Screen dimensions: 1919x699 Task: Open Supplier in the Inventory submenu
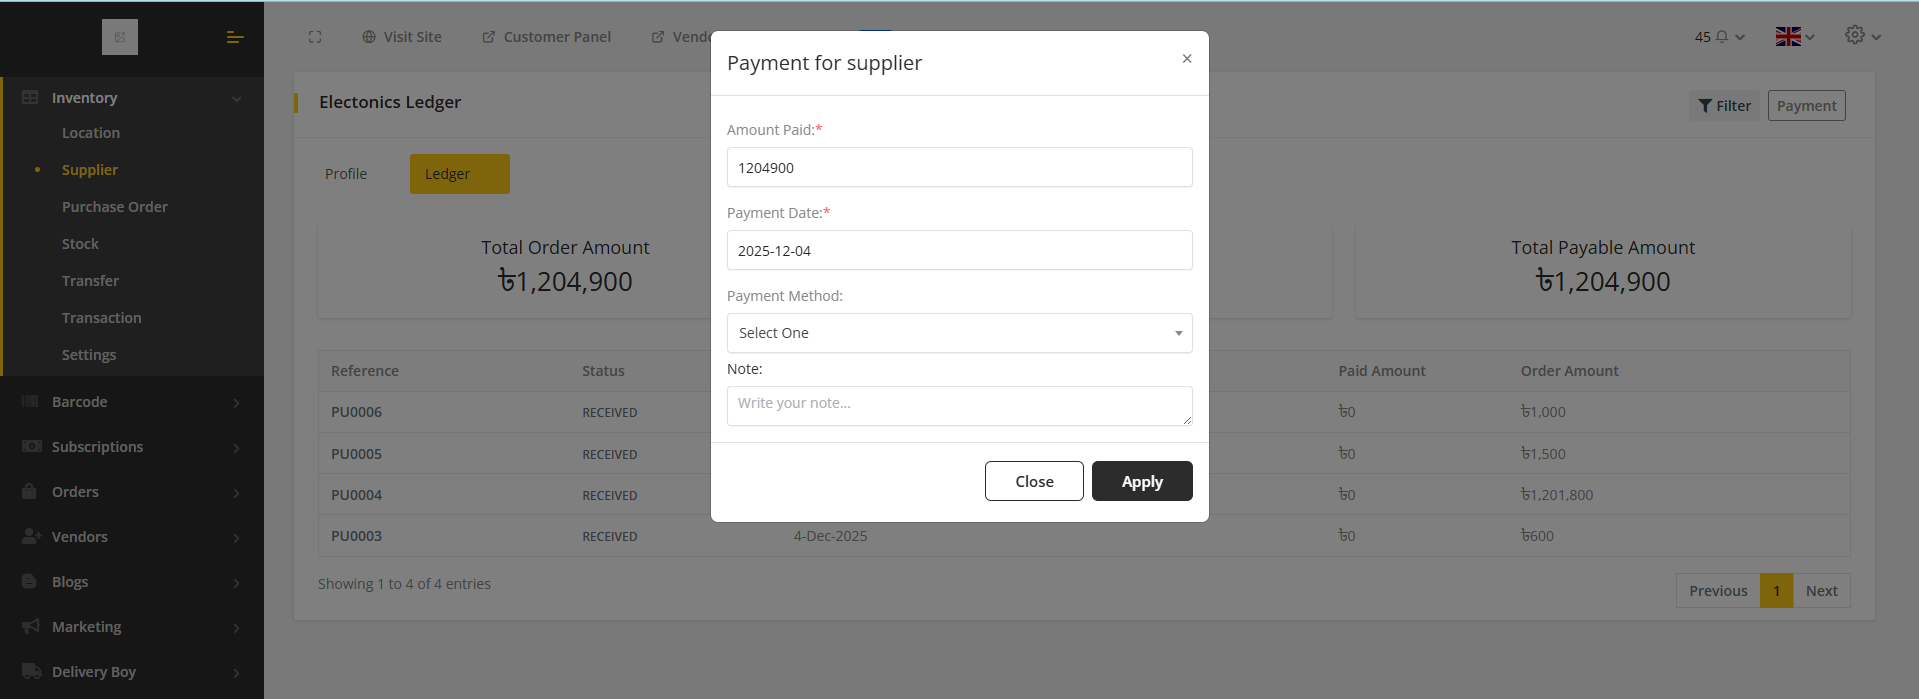(90, 170)
